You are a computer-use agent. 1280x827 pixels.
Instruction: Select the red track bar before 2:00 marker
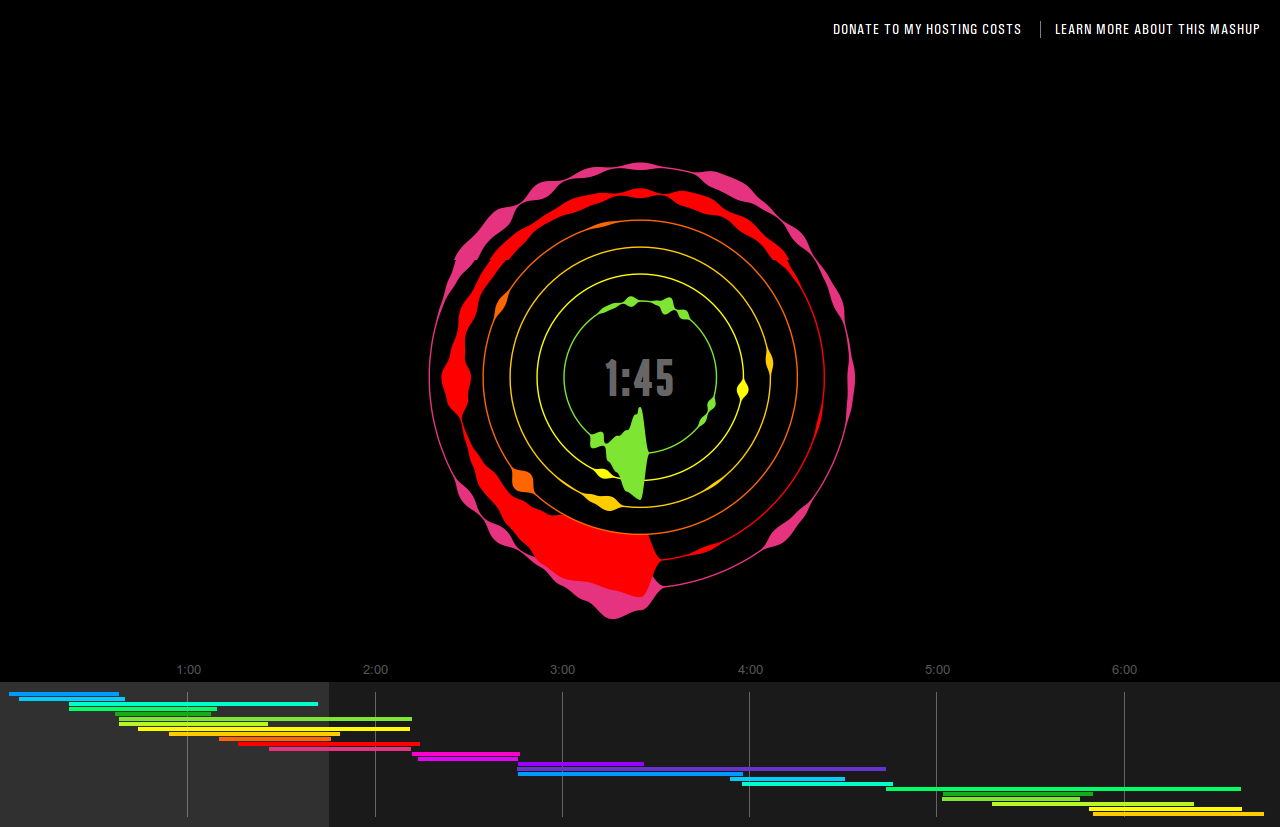[x=329, y=744]
